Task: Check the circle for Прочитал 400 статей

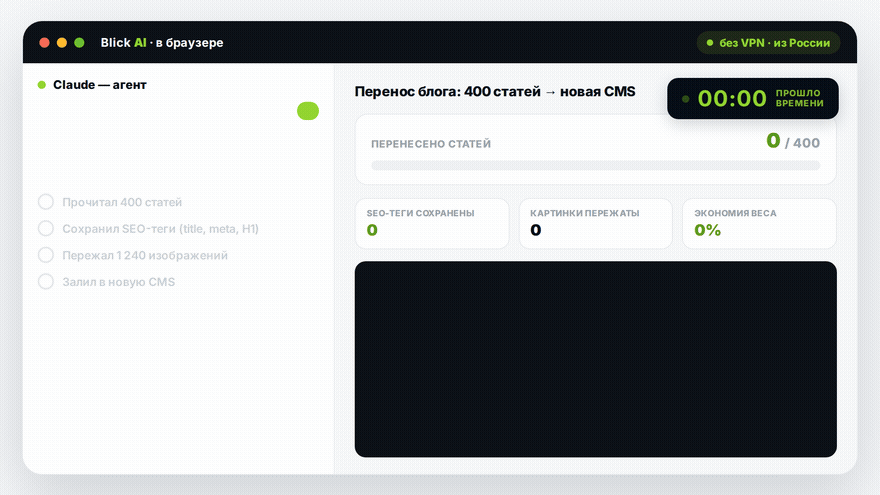Action: point(46,201)
